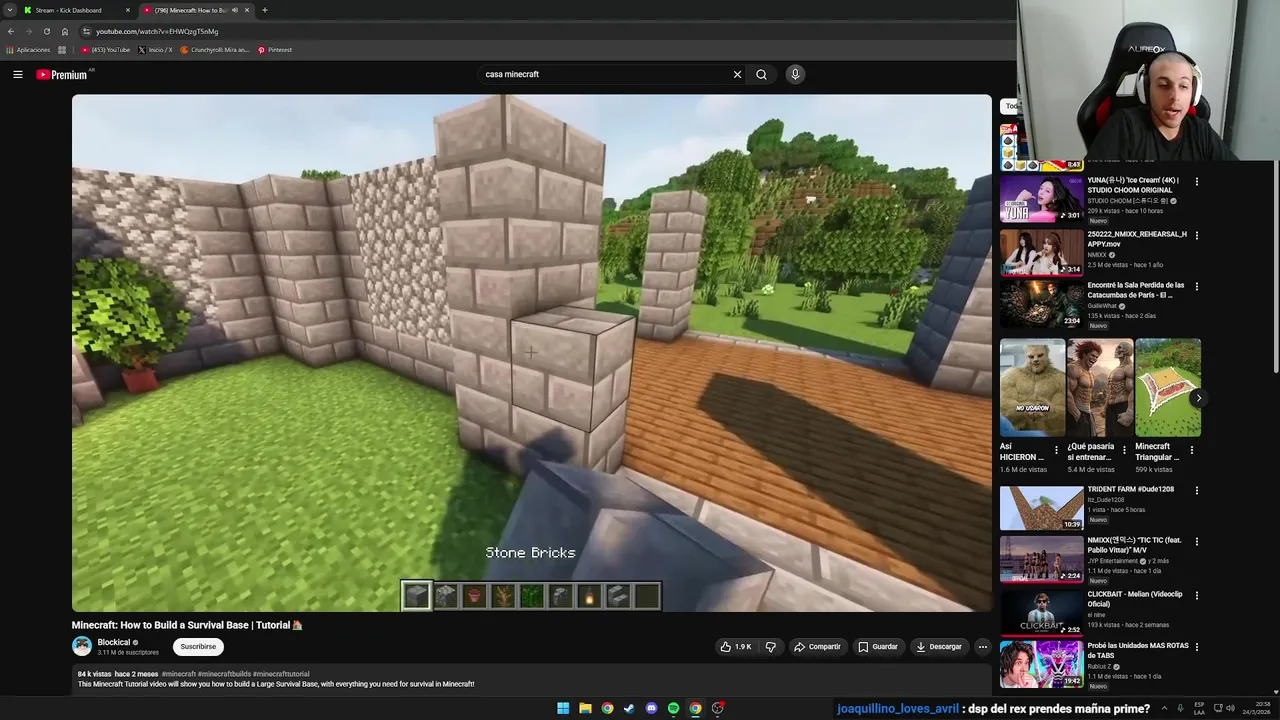
Task: Open Aplicaciones bookmark
Action: click(29, 50)
